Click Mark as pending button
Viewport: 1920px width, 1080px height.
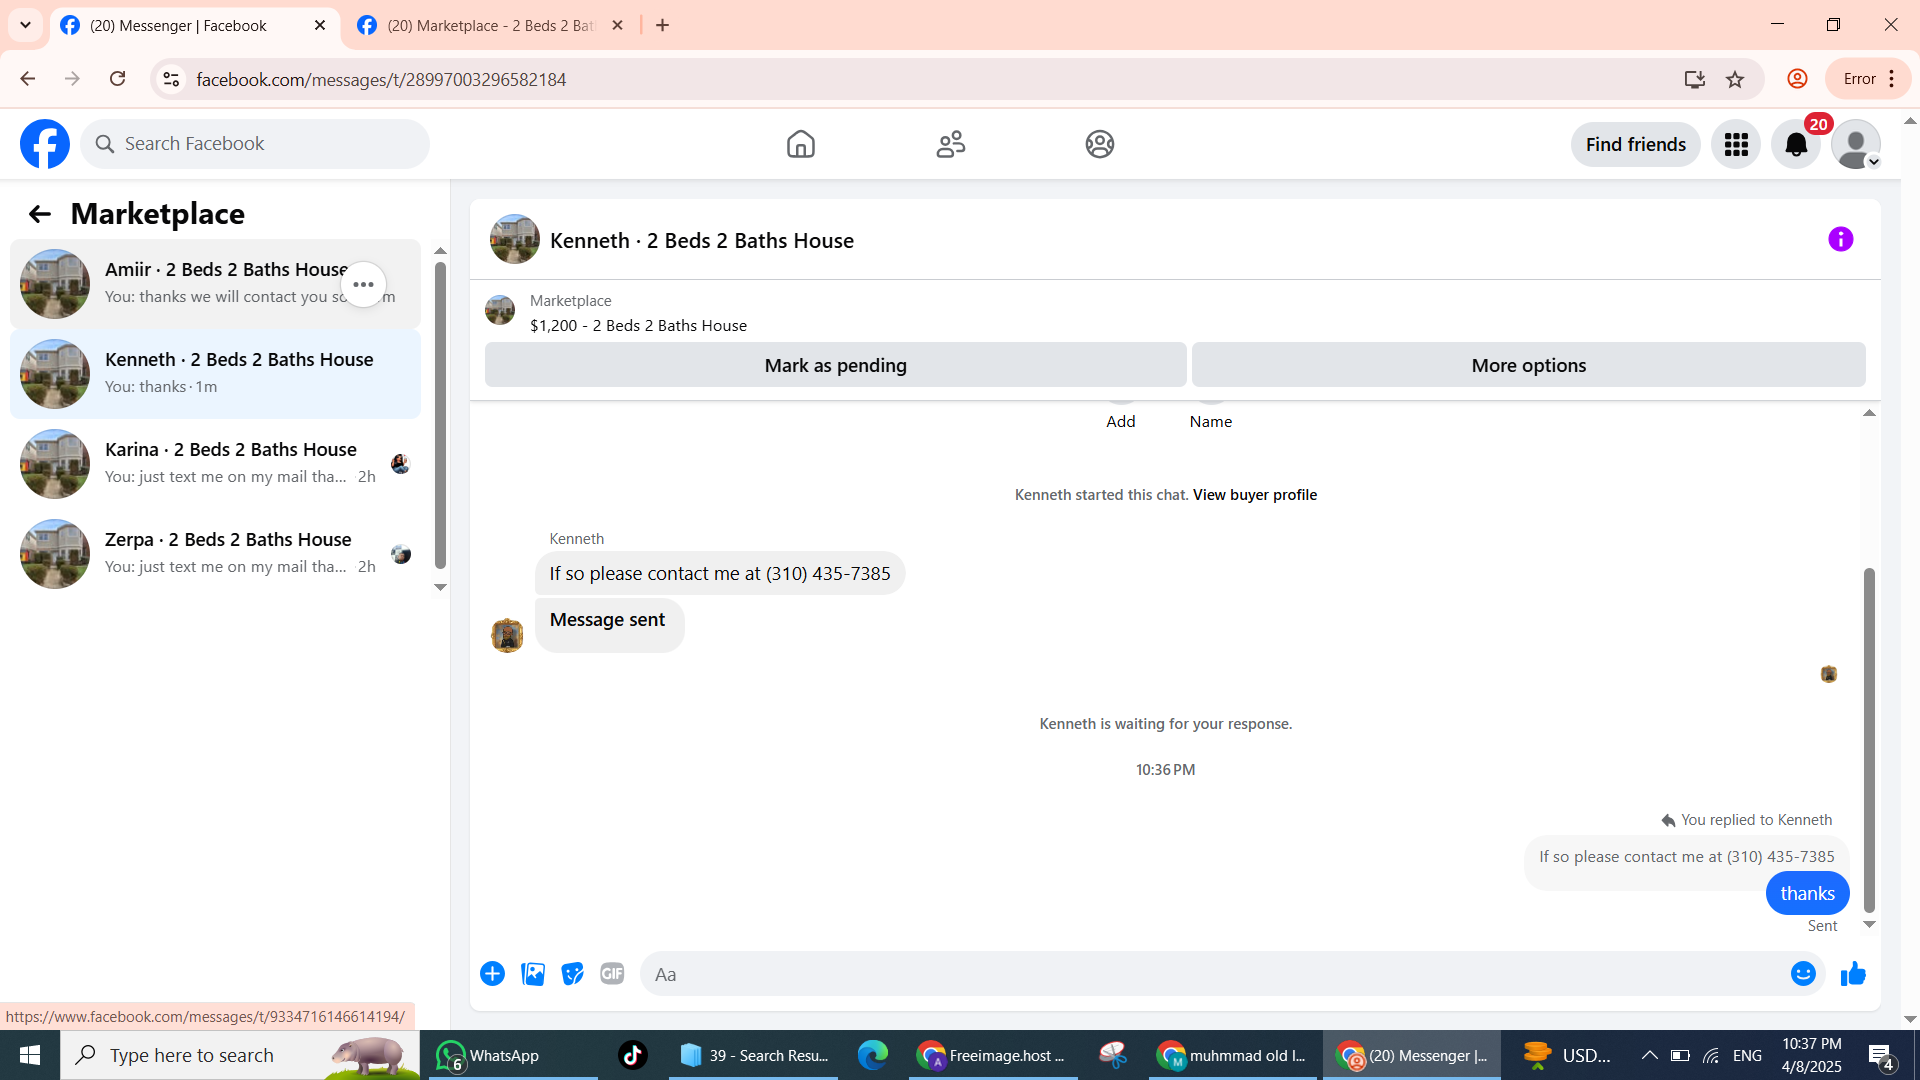835,365
